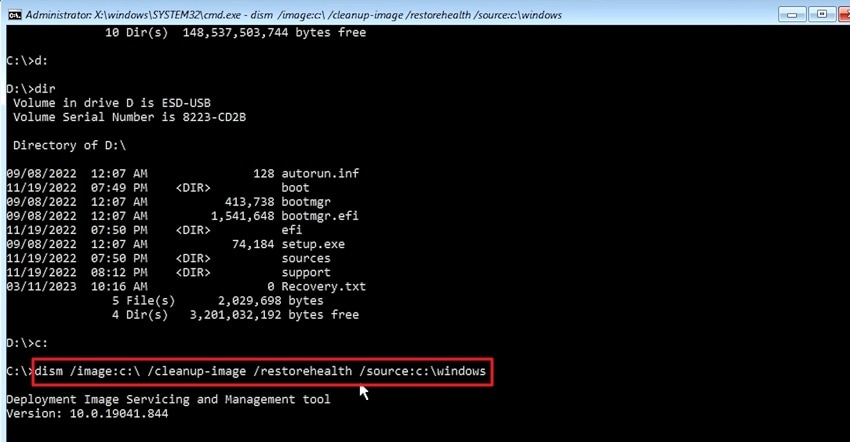
Task: Click the 413,738 file size value
Action: coord(249,202)
